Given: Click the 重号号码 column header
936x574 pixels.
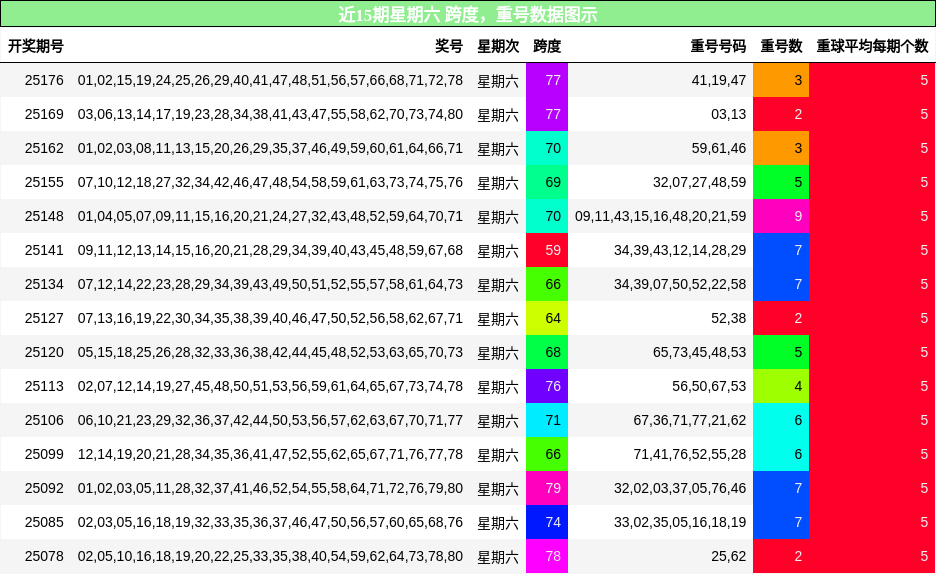Looking at the screenshot, I should tap(718, 46).
